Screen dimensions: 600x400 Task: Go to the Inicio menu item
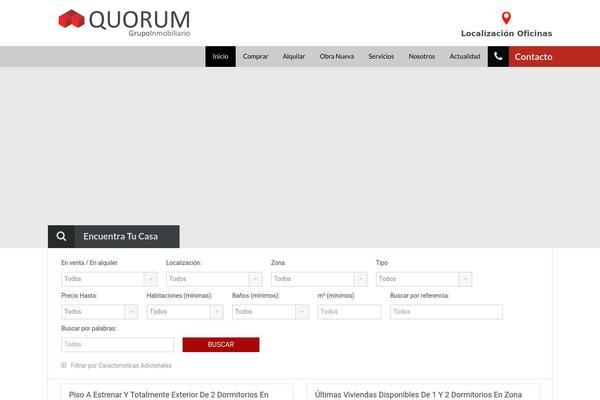coord(220,57)
